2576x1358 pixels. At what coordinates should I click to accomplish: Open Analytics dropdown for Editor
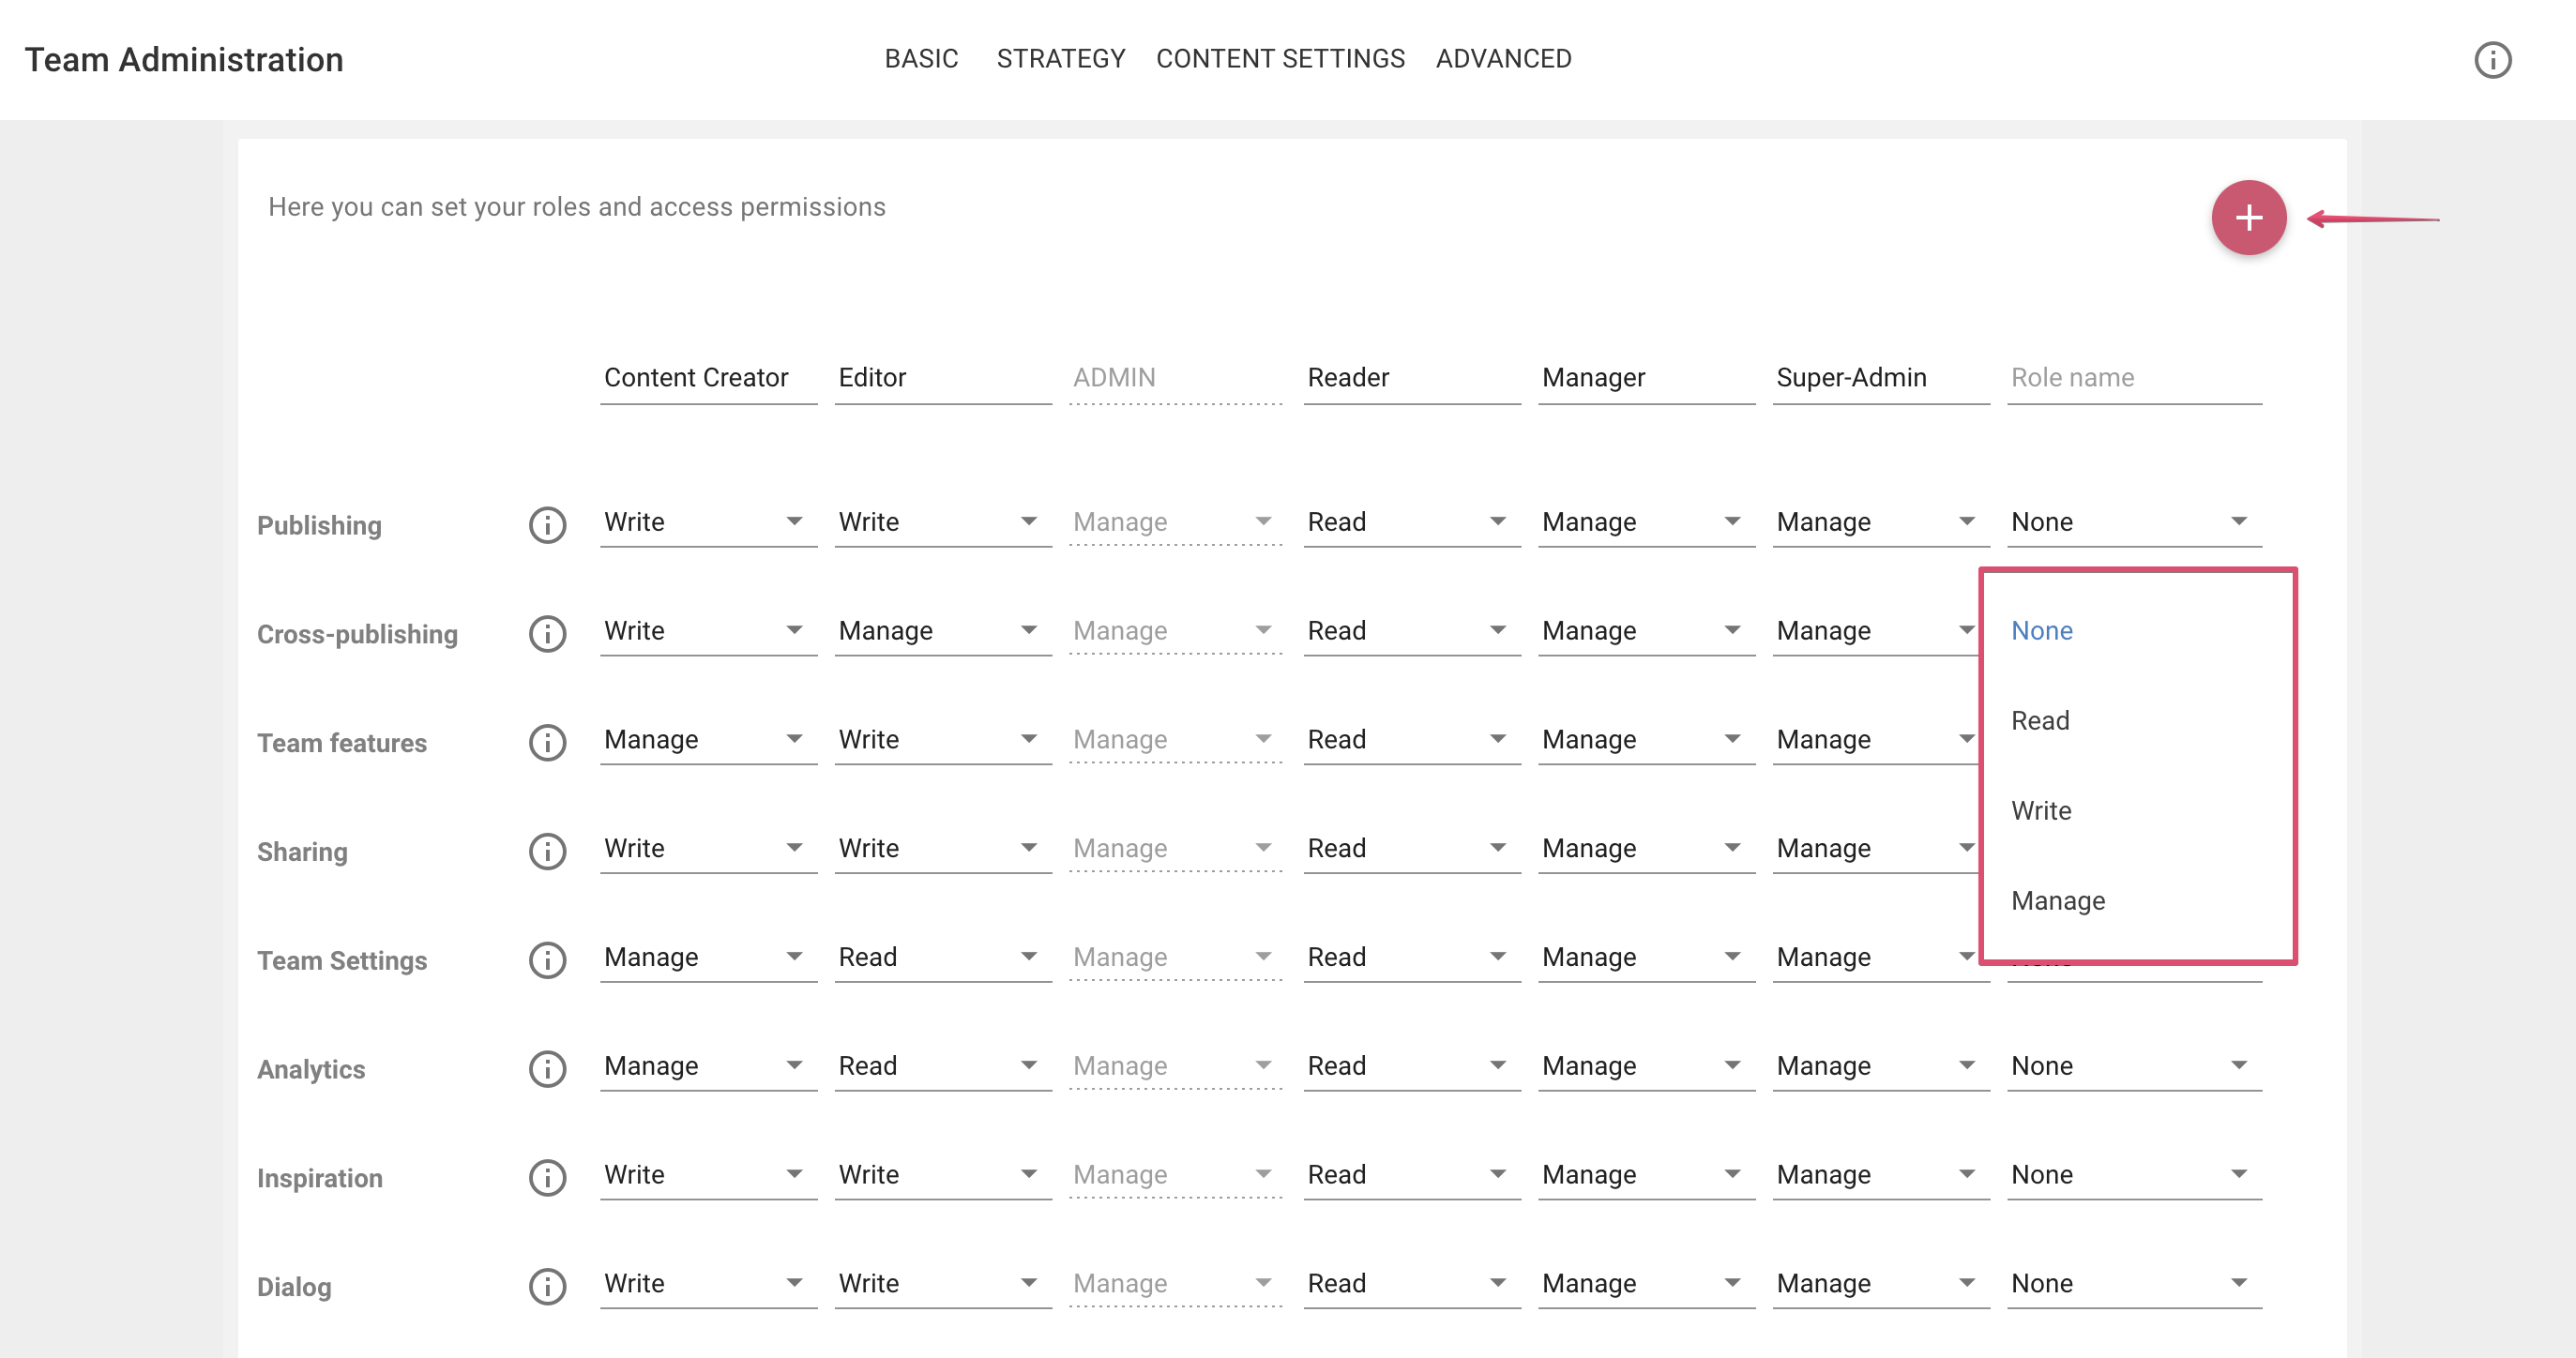tap(943, 1066)
